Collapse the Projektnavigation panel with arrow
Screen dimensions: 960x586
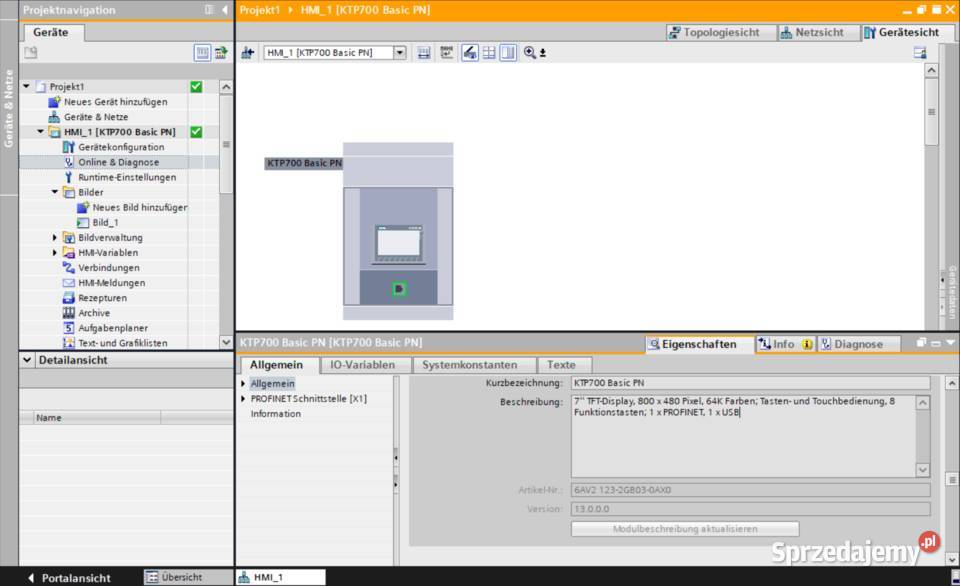point(224,10)
